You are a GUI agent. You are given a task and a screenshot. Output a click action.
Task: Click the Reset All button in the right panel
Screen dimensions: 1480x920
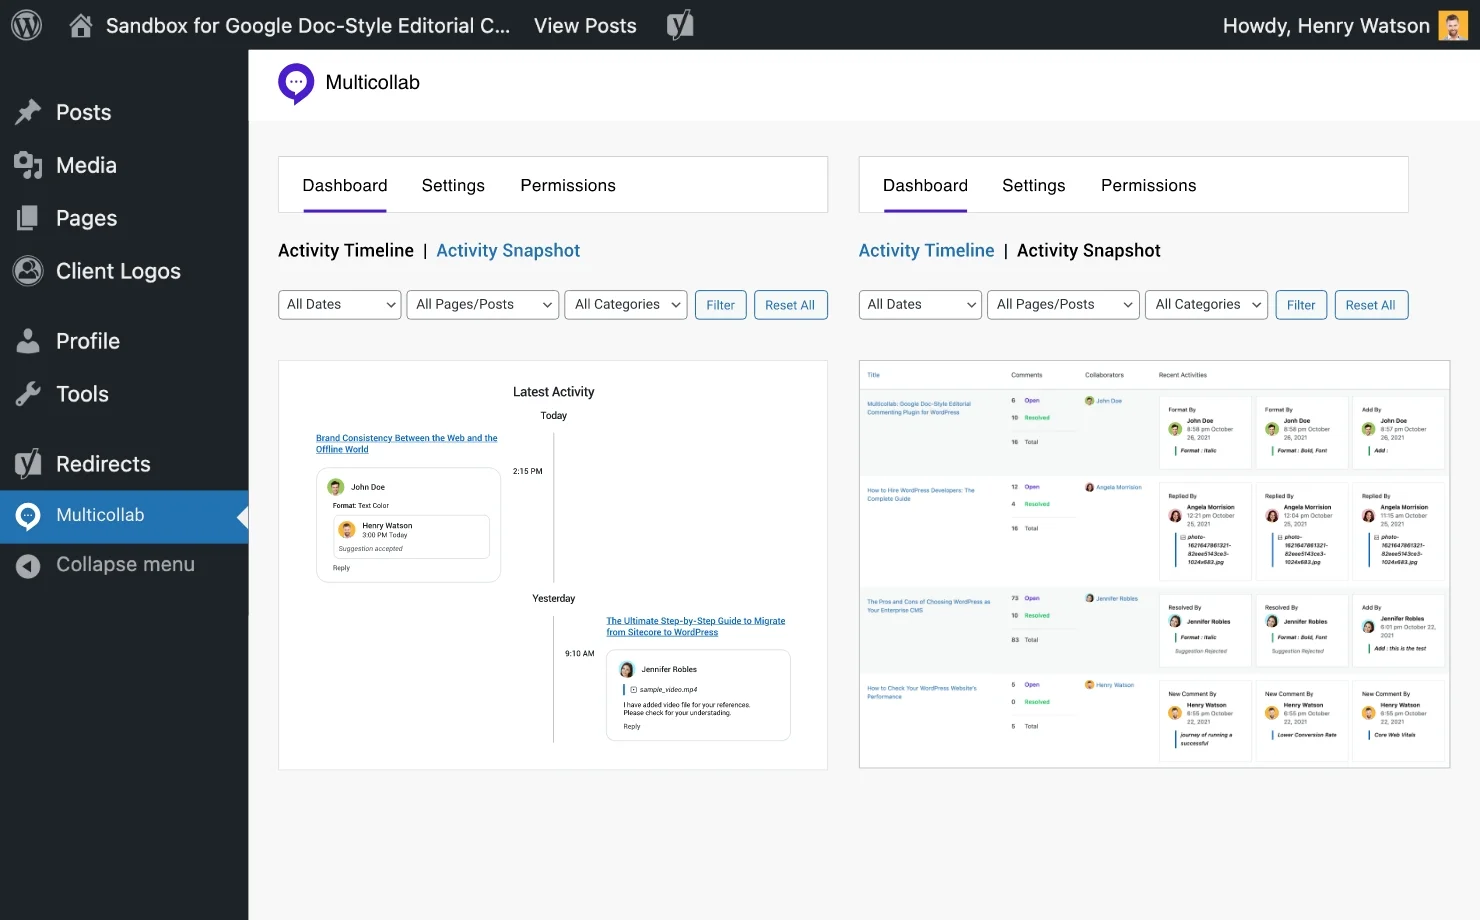[x=1371, y=305]
